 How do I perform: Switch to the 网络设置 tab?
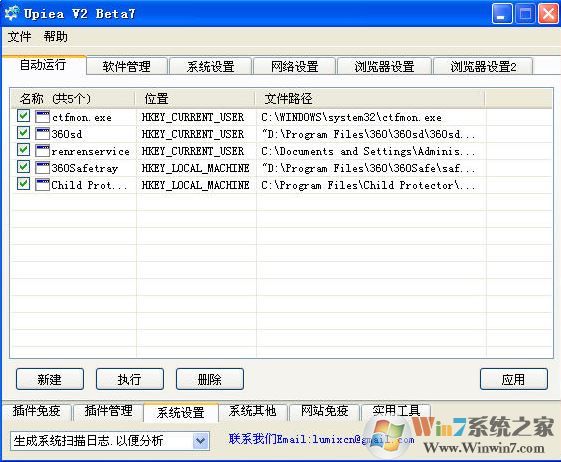click(294, 66)
